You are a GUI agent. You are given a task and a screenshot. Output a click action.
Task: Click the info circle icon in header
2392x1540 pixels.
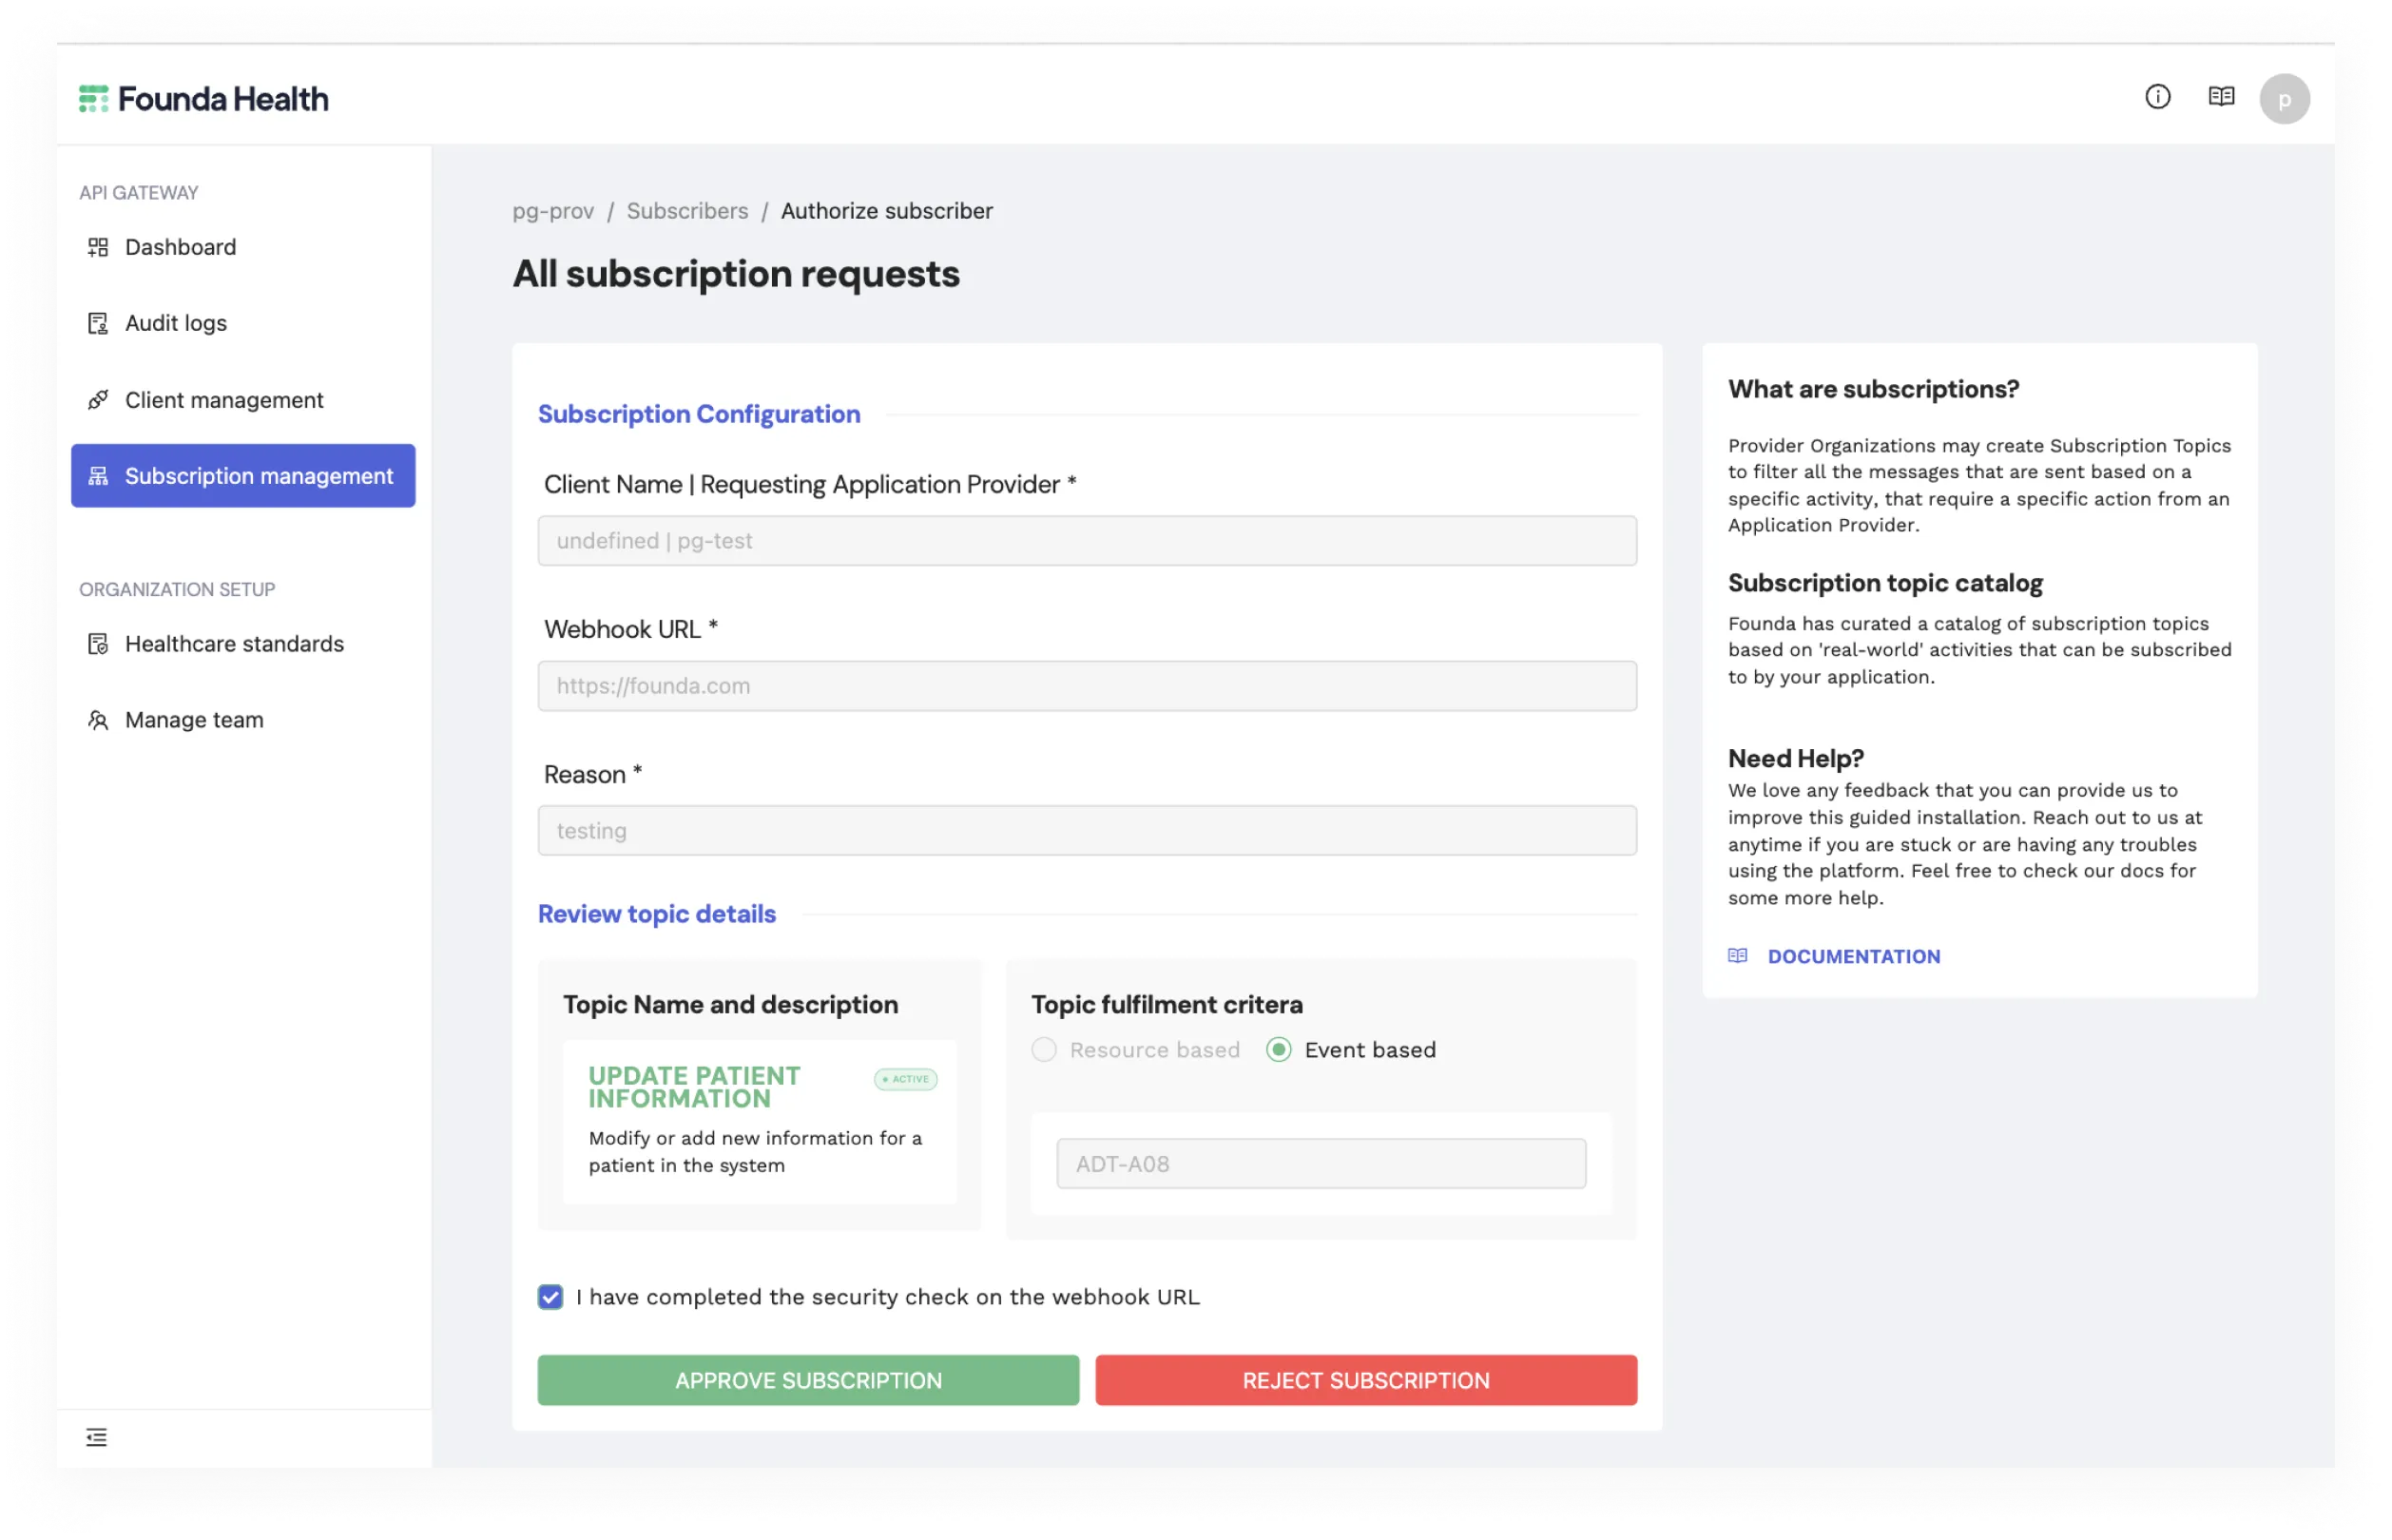click(x=2157, y=97)
